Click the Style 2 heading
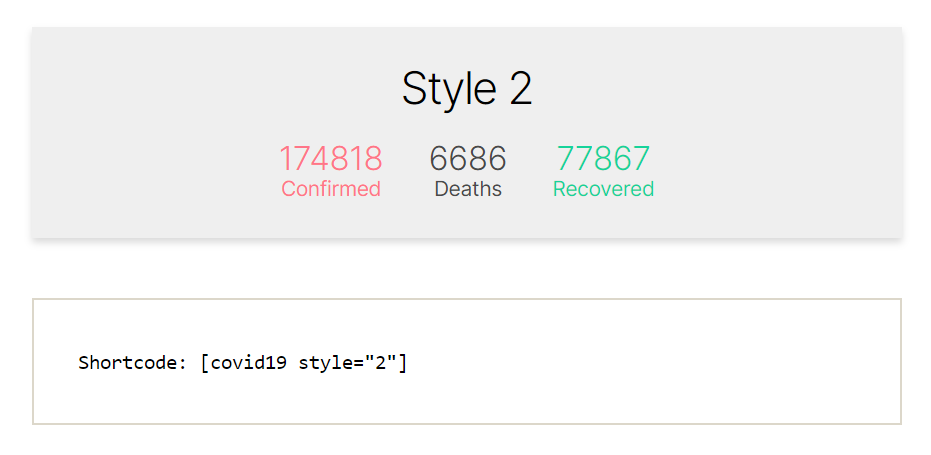Viewport: 931px width, 455px height. [x=466, y=88]
